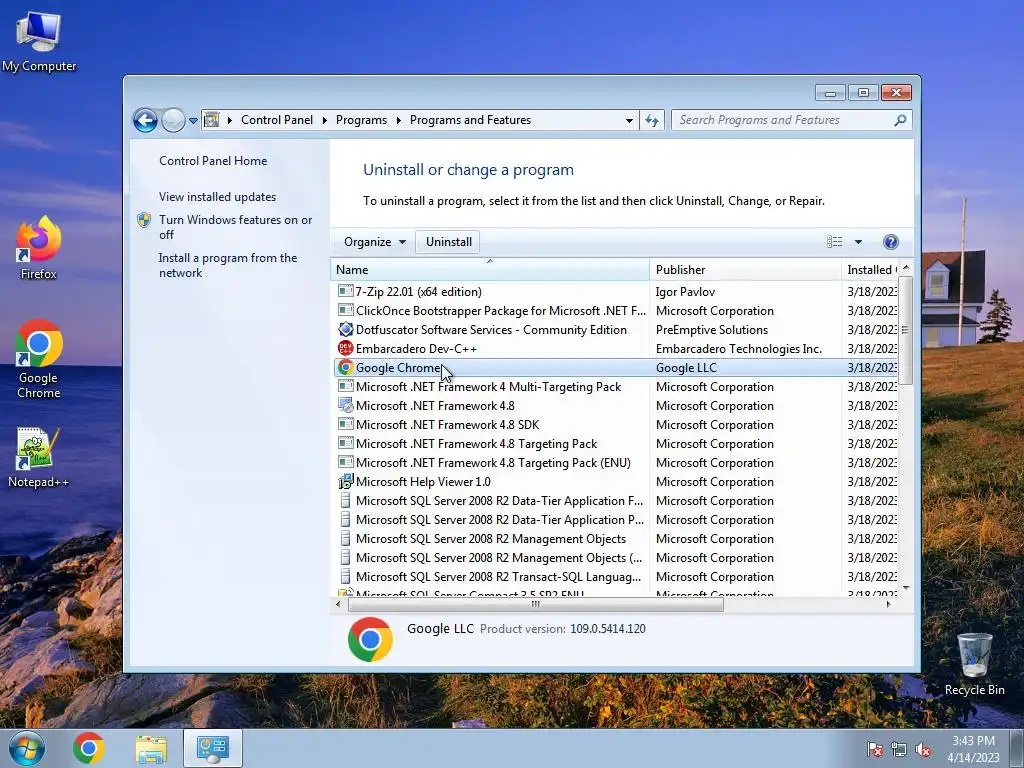The width and height of the screenshot is (1024, 768).
Task: Expand arrow after Programs breadcrumb
Action: pyautogui.click(x=398, y=120)
